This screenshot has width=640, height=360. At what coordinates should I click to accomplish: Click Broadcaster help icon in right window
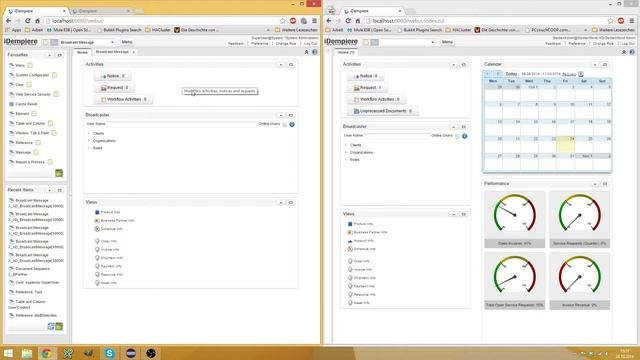coord(464,136)
